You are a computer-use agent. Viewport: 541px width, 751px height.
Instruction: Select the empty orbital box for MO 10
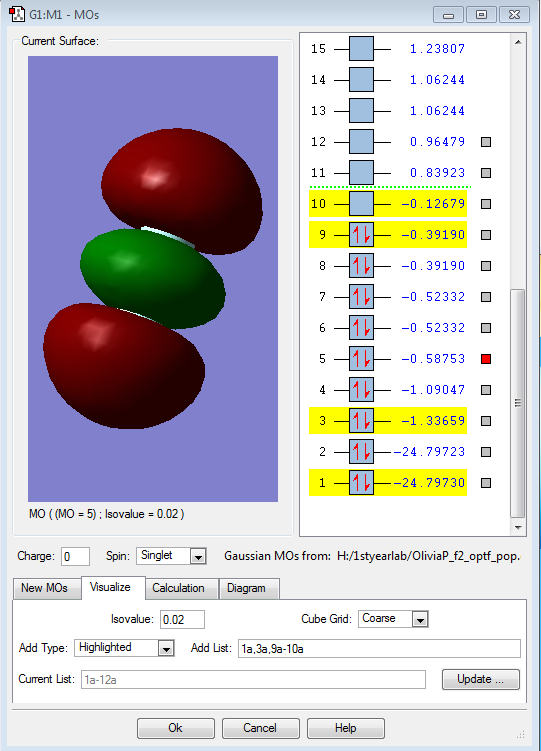point(361,204)
